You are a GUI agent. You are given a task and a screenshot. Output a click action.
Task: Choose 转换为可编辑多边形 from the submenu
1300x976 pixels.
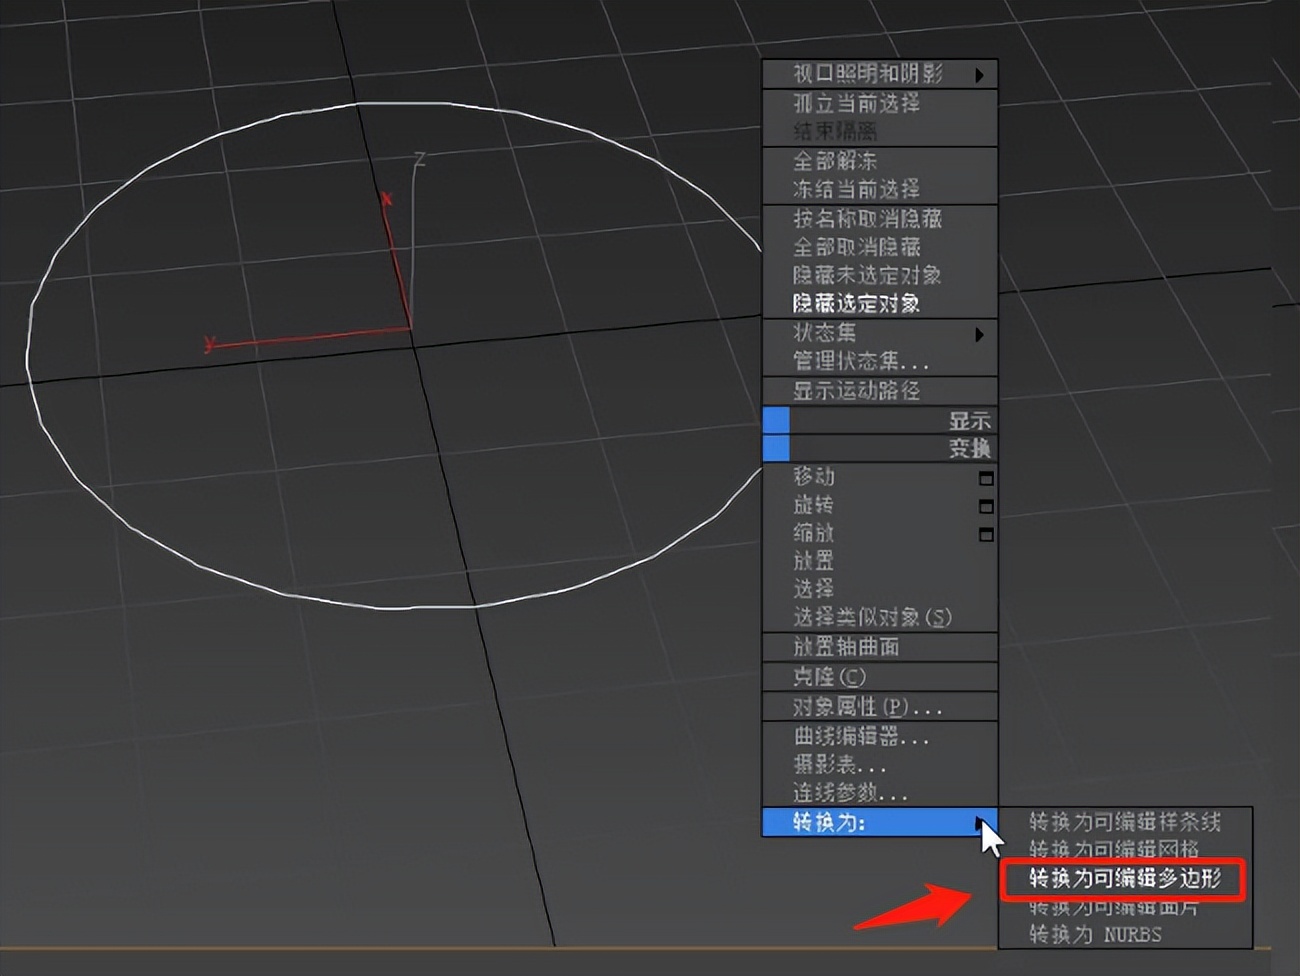point(1124,879)
